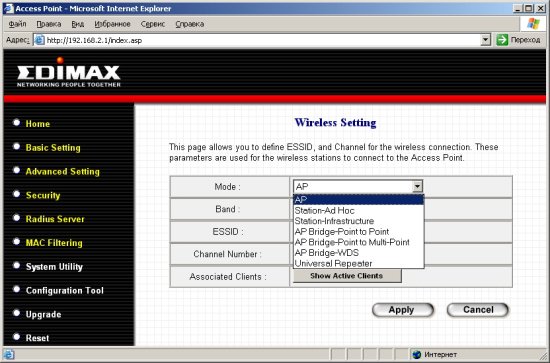Open Advanced Setting in sidebar

[x=62, y=171]
